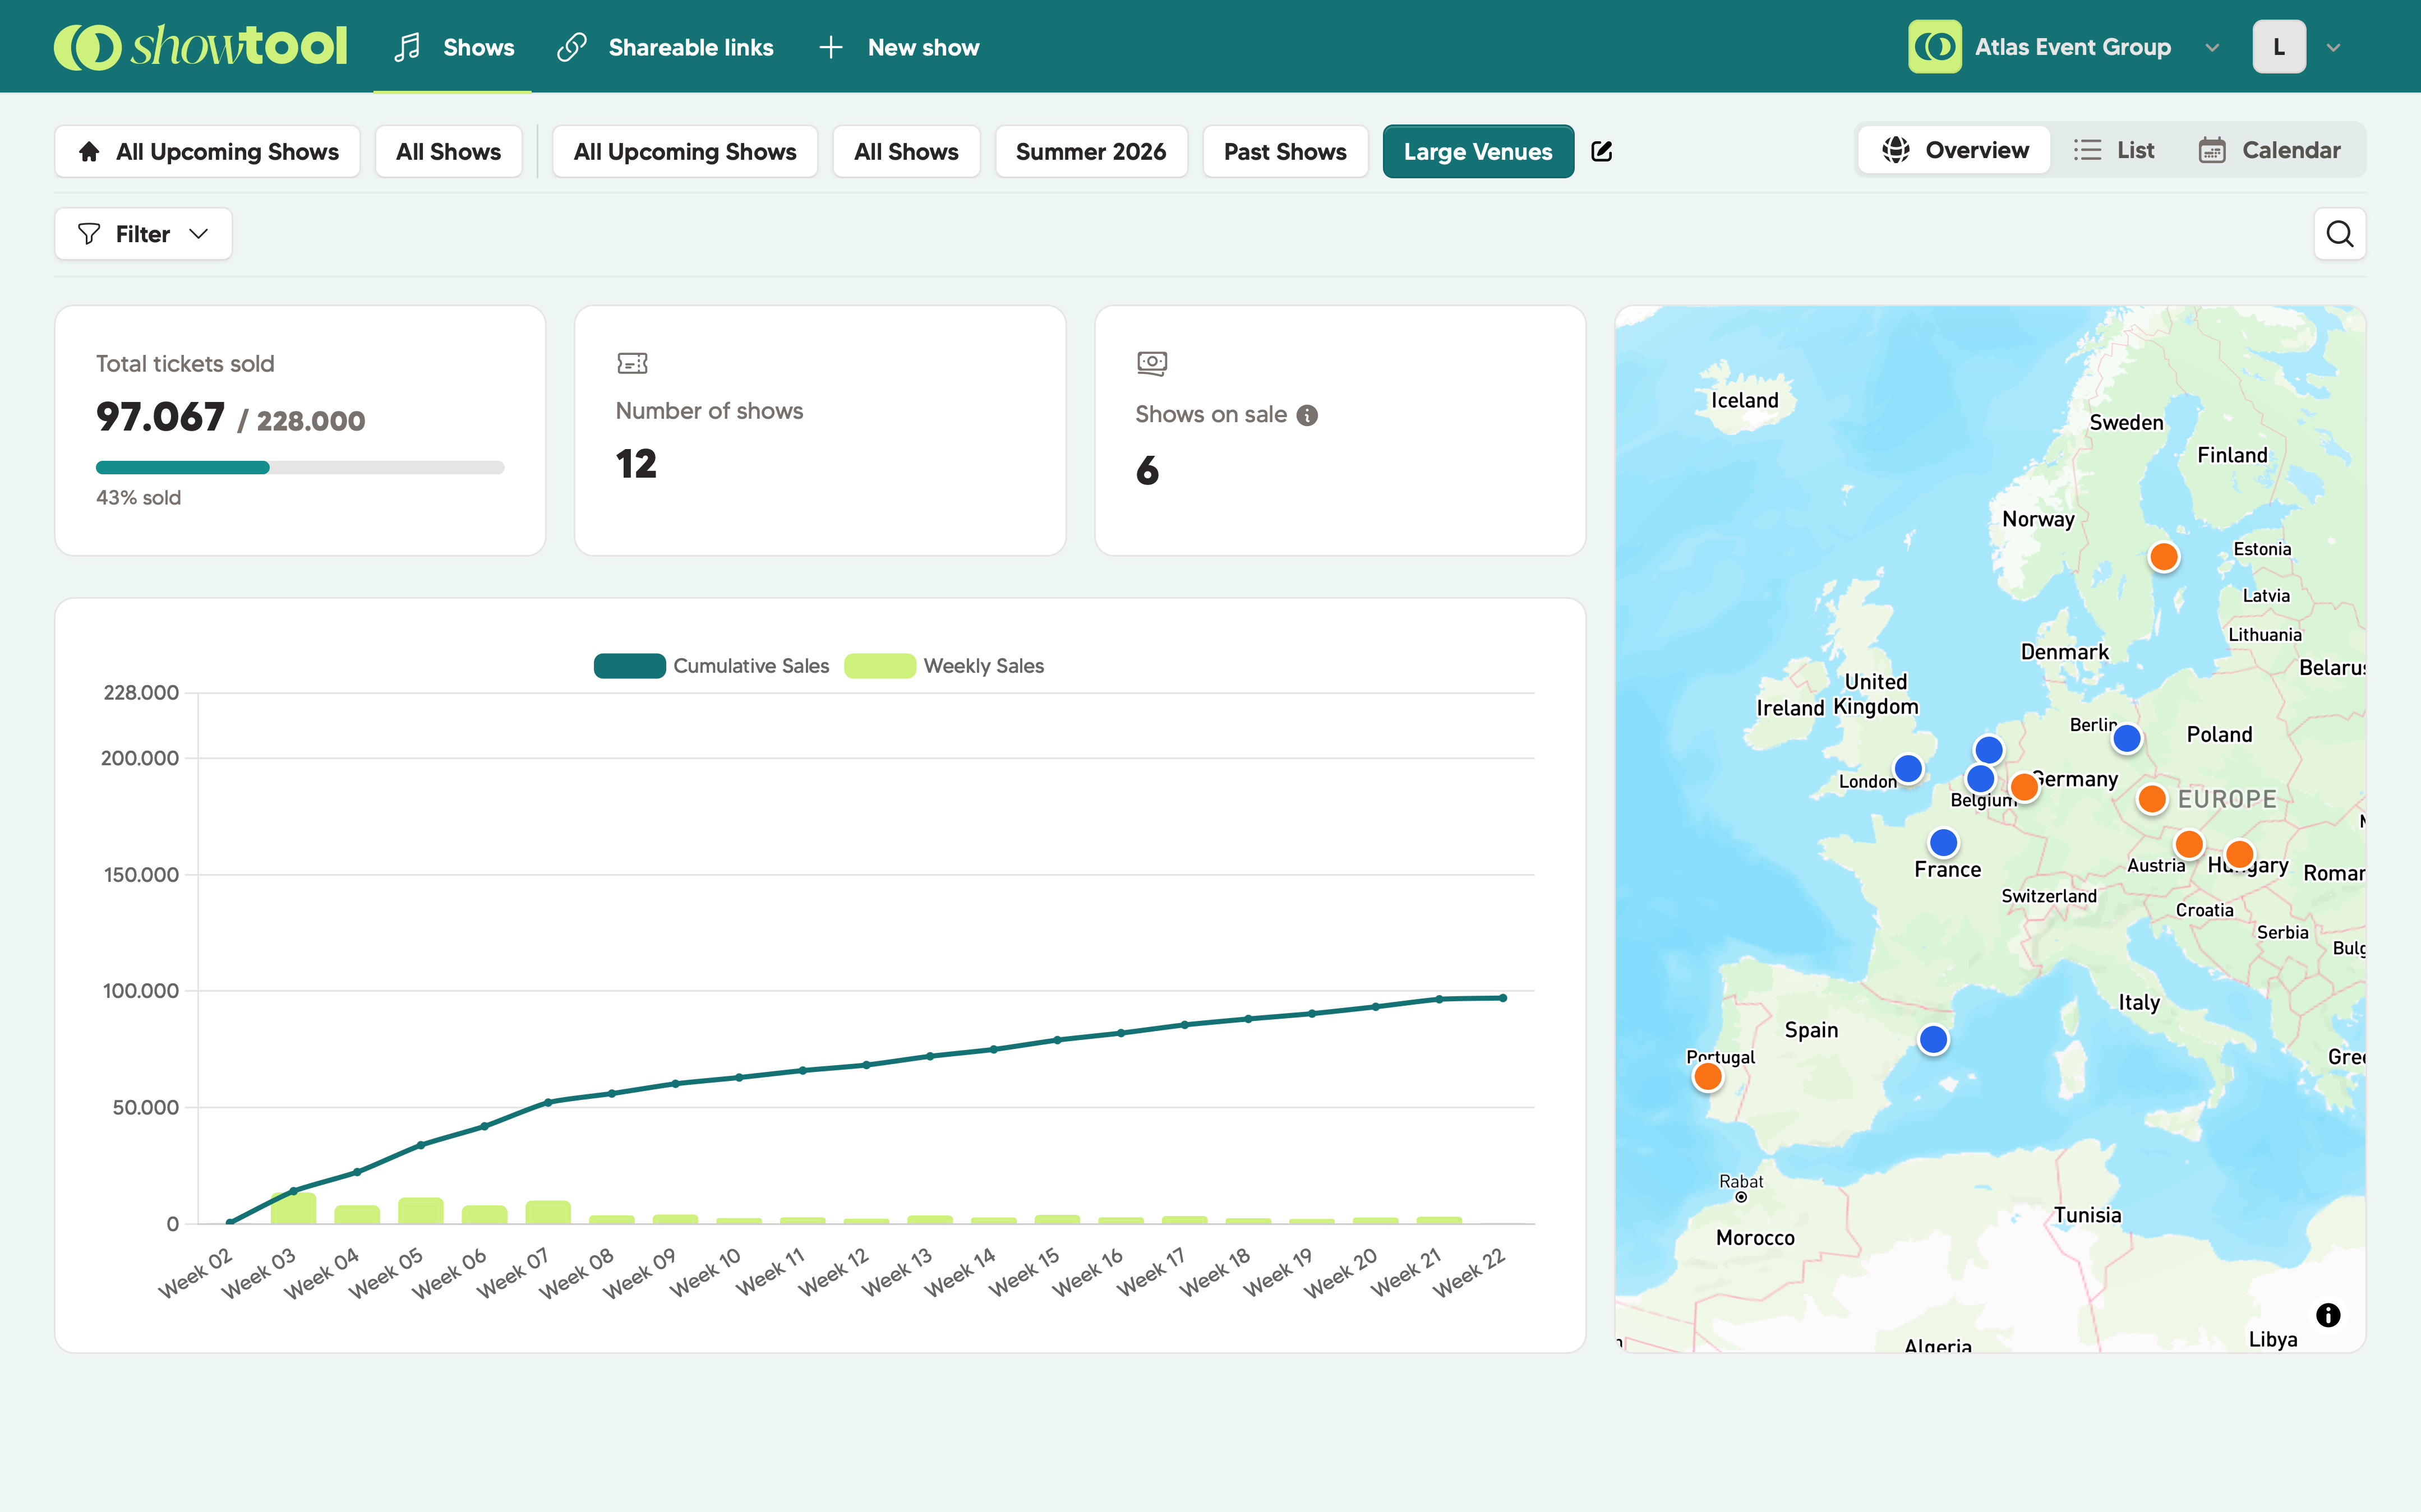The image size is (2421, 1512).
Task: Select the second All Shows tab
Action: [x=906, y=151]
